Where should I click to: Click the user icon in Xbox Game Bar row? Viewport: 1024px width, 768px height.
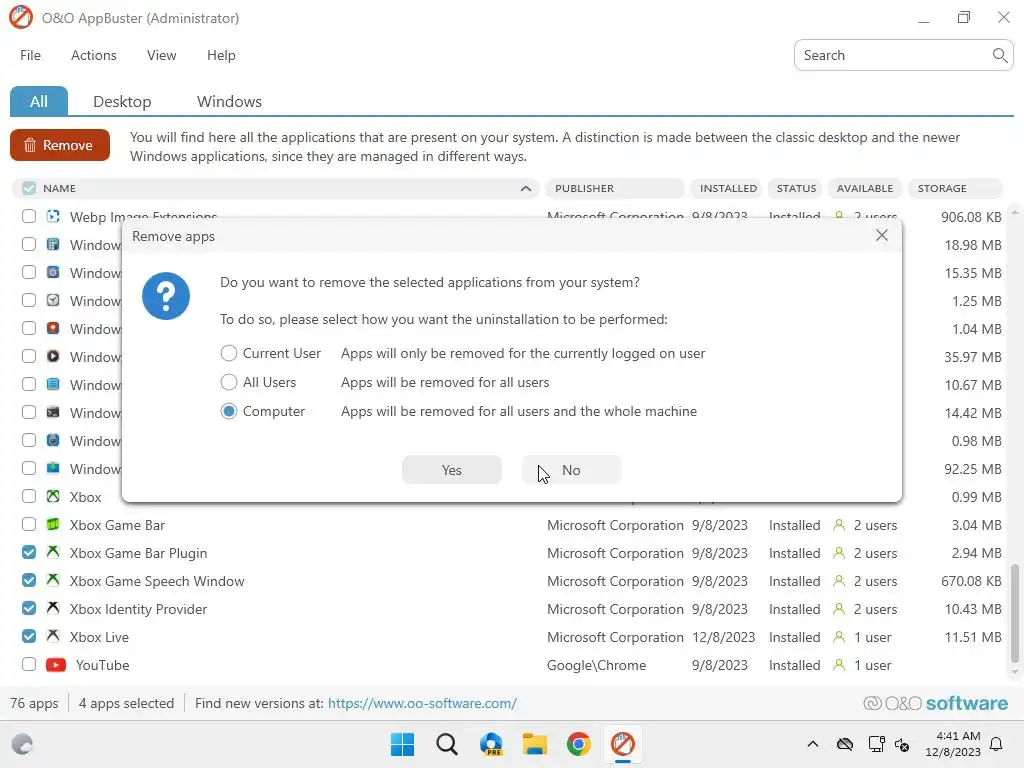click(x=839, y=525)
